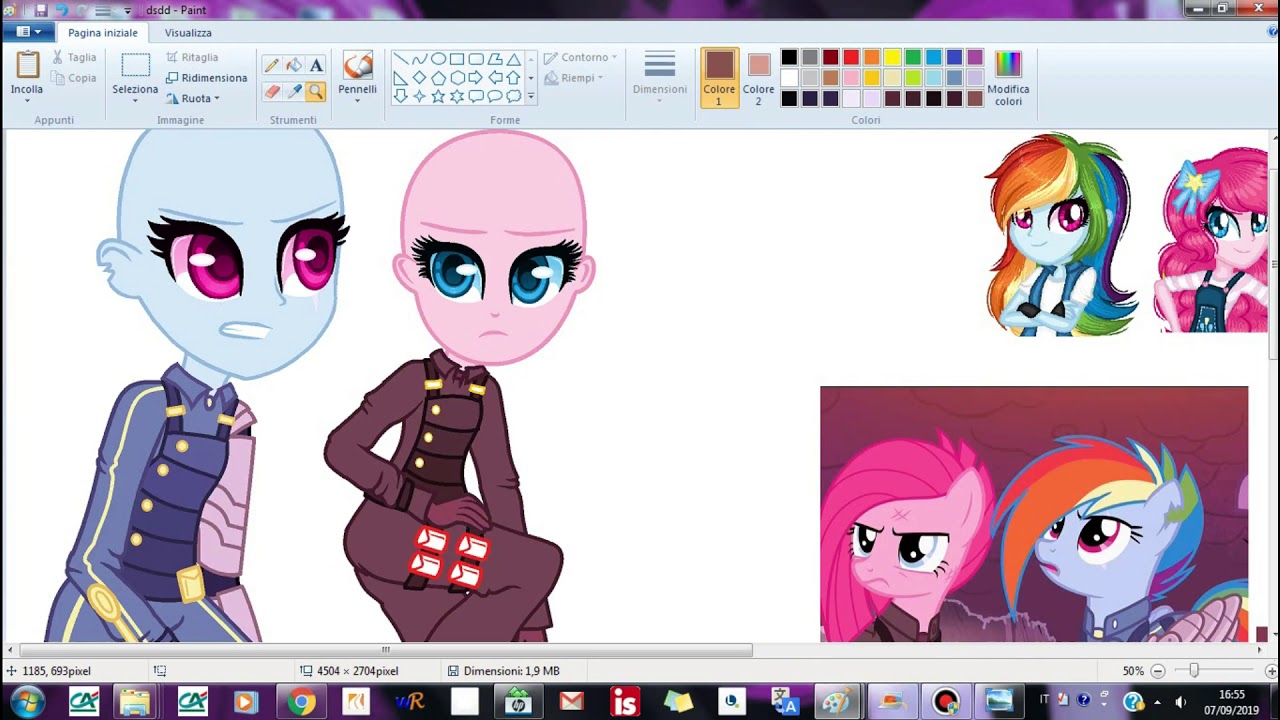The width and height of the screenshot is (1280, 720).
Task: Select the Colore 1 swatch
Action: pyautogui.click(x=719, y=78)
